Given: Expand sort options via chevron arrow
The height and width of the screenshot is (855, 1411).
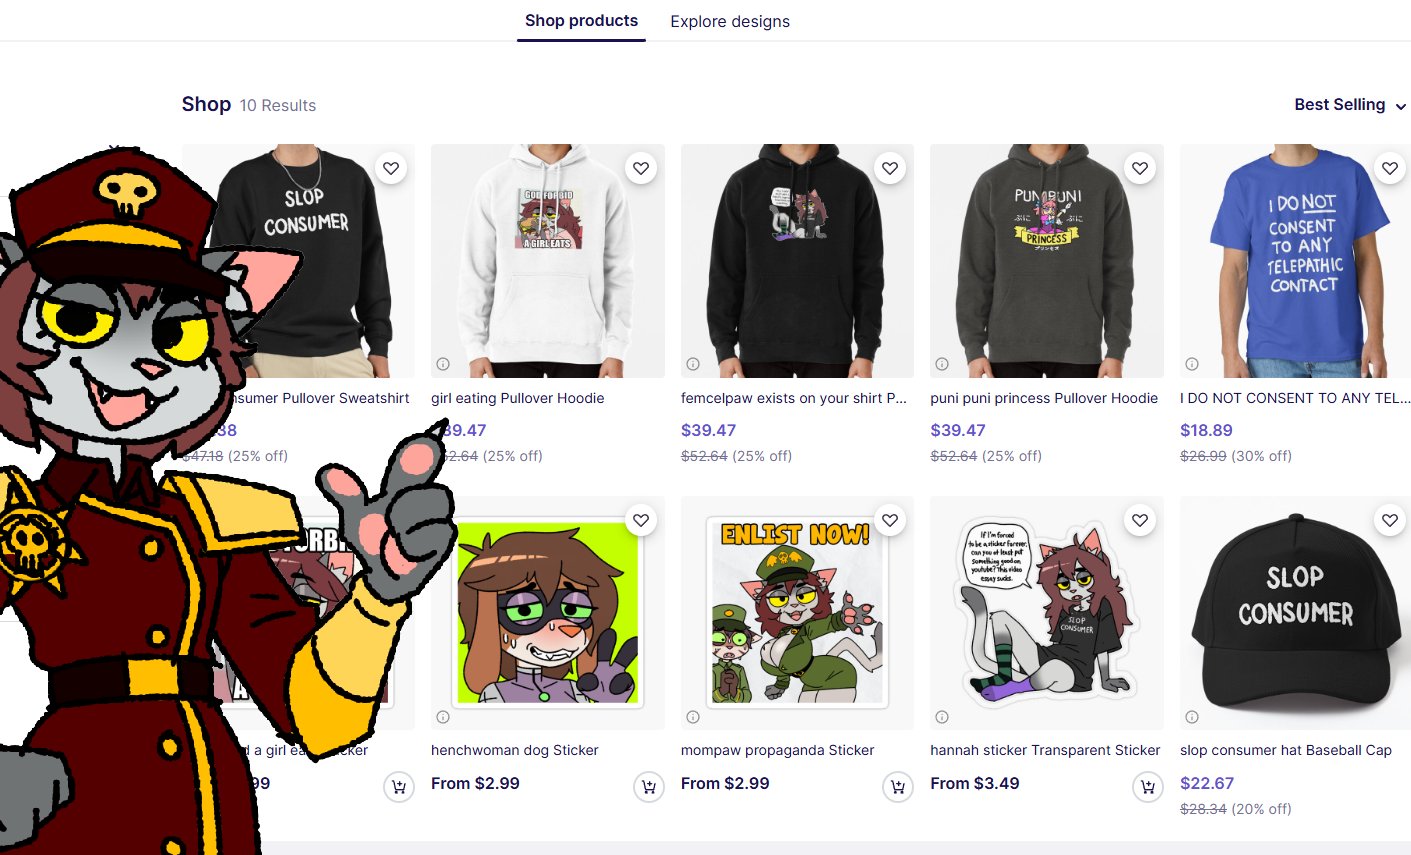Looking at the screenshot, I should pos(1400,107).
